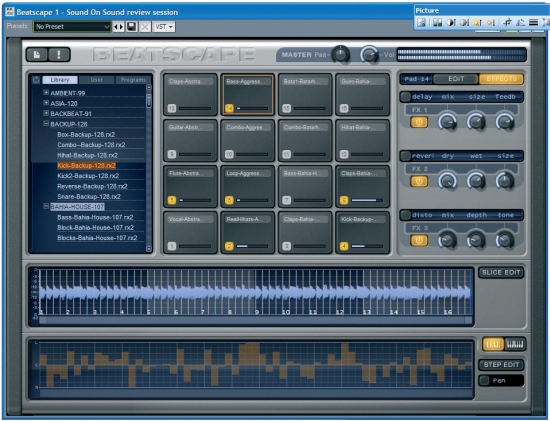Click Less Contrast icon in Picture toolbar
This screenshot has width=550, height=421.
click(464, 23)
